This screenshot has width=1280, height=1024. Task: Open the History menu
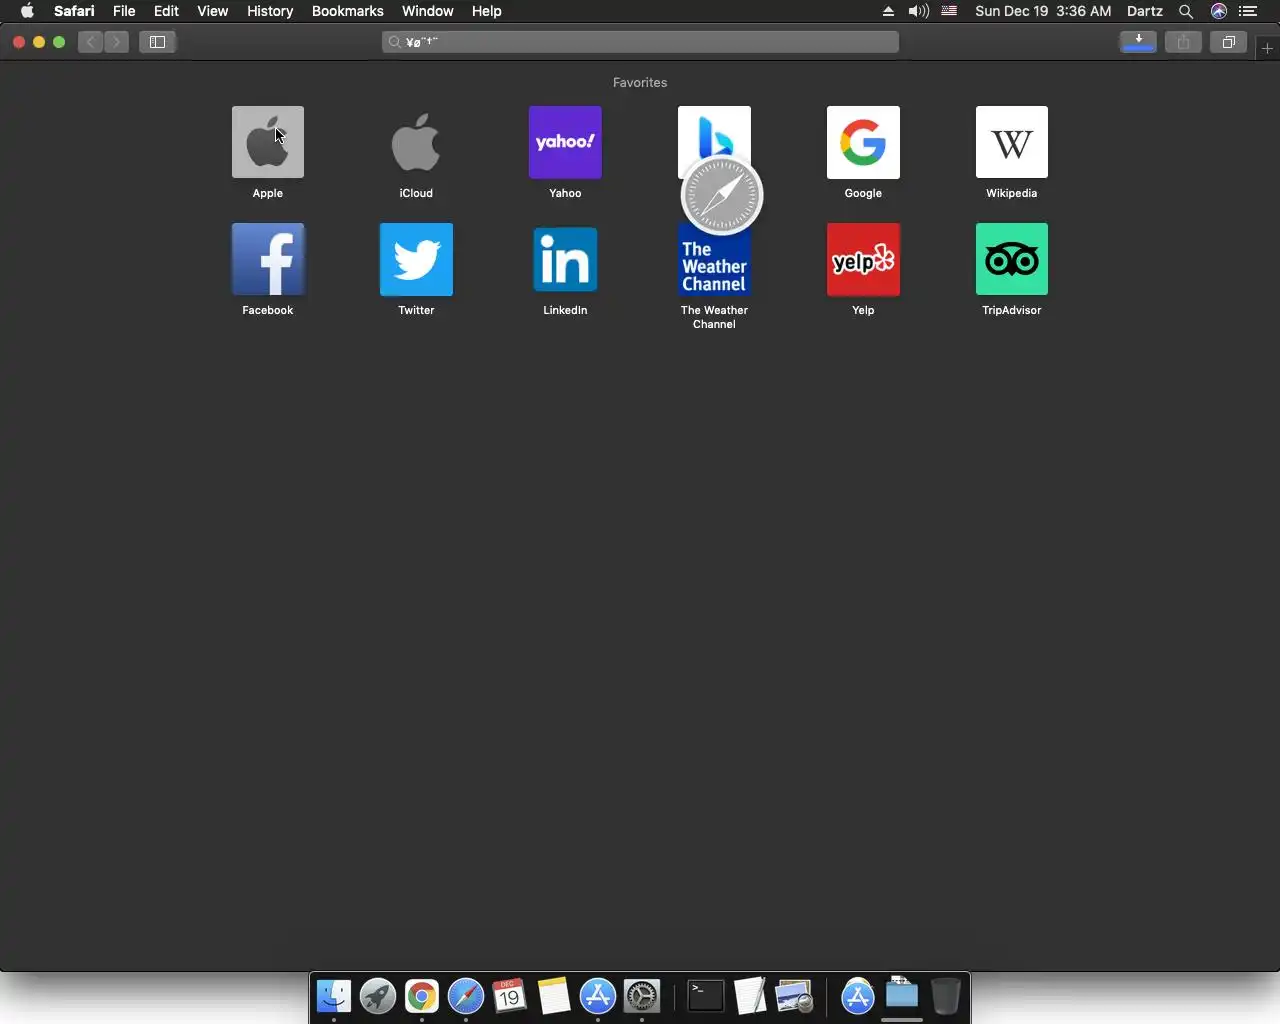pyautogui.click(x=270, y=11)
